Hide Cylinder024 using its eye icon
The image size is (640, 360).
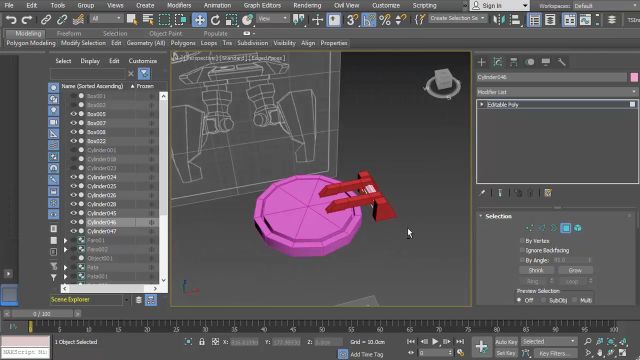coord(73,177)
